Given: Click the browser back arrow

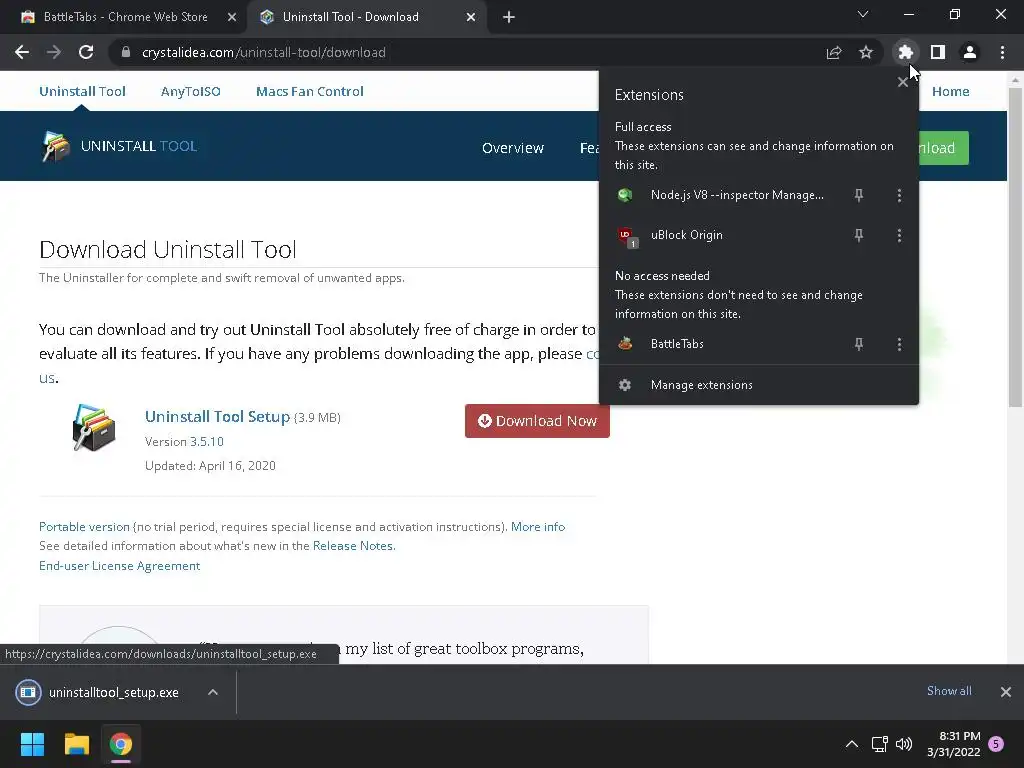Looking at the screenshot, I should pyautogui.click(x=22, y=52).
